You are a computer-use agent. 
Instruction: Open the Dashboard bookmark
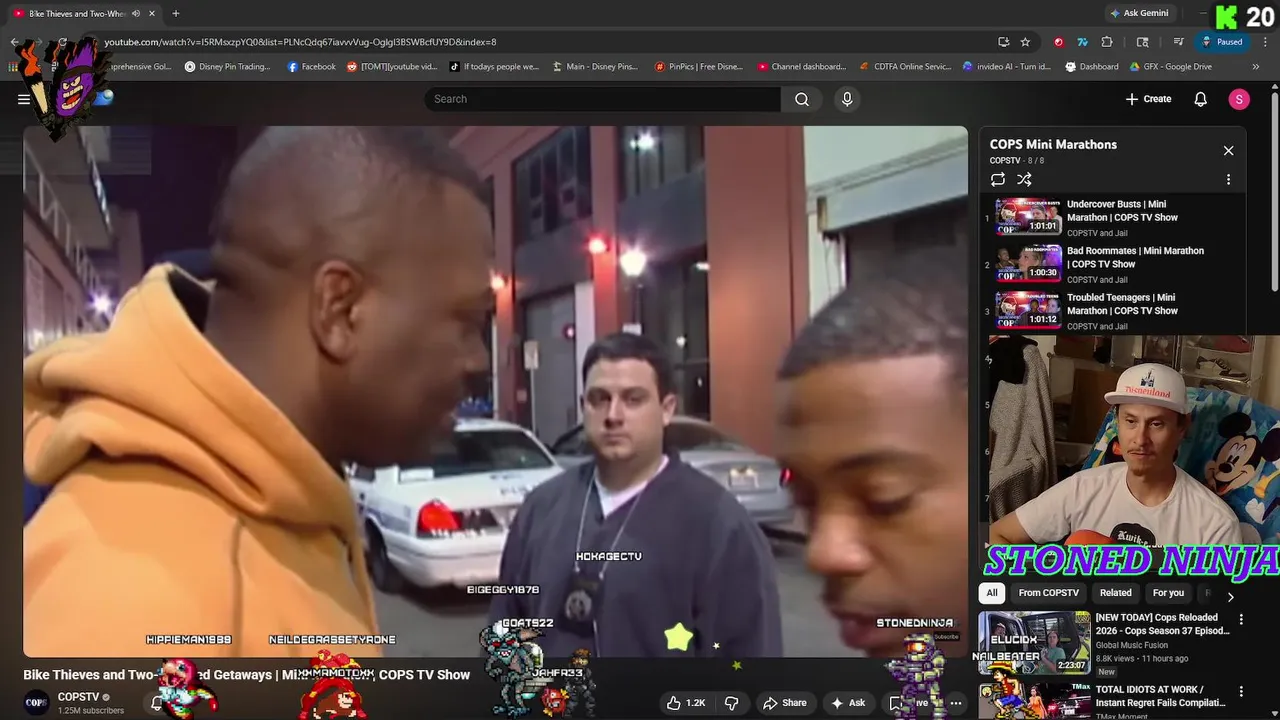[x=1092, y=67]
